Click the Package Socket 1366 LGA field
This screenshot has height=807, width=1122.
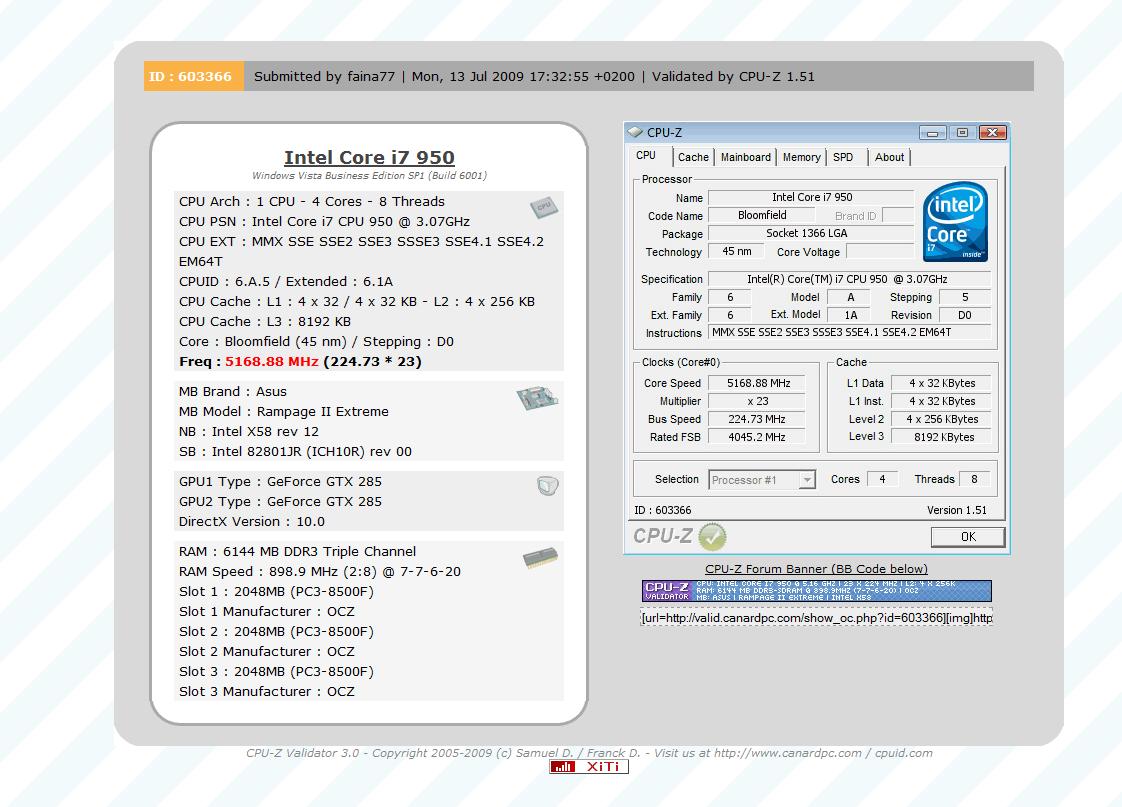pos(810,233)
